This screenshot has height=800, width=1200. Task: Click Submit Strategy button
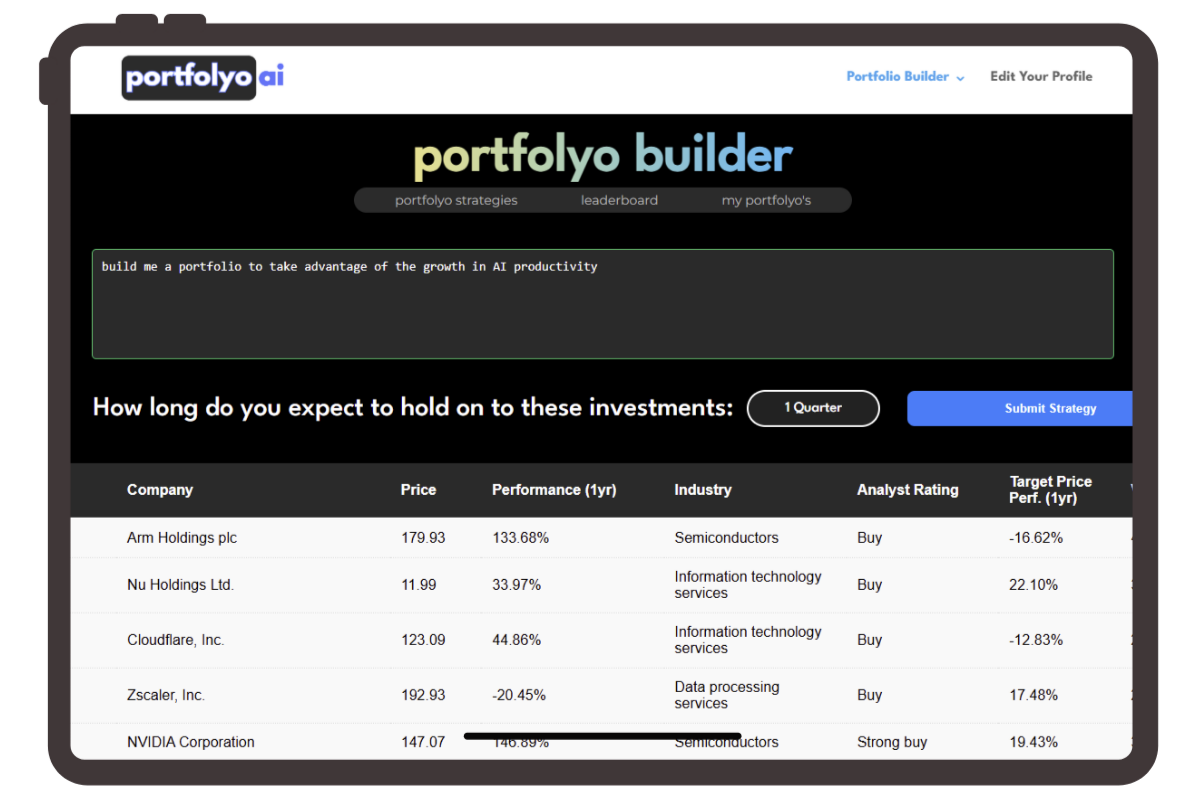[x=1020, y=408]
